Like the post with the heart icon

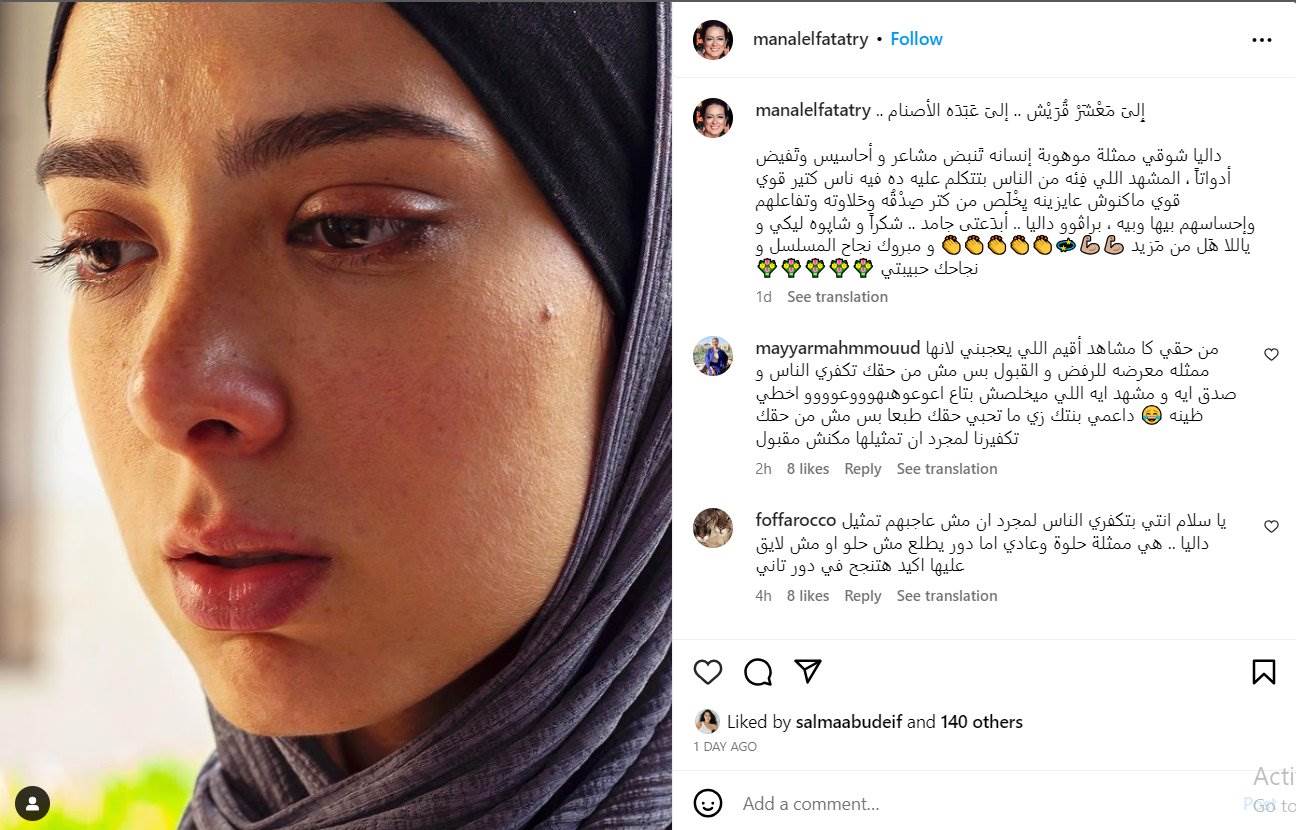point(708,672)
